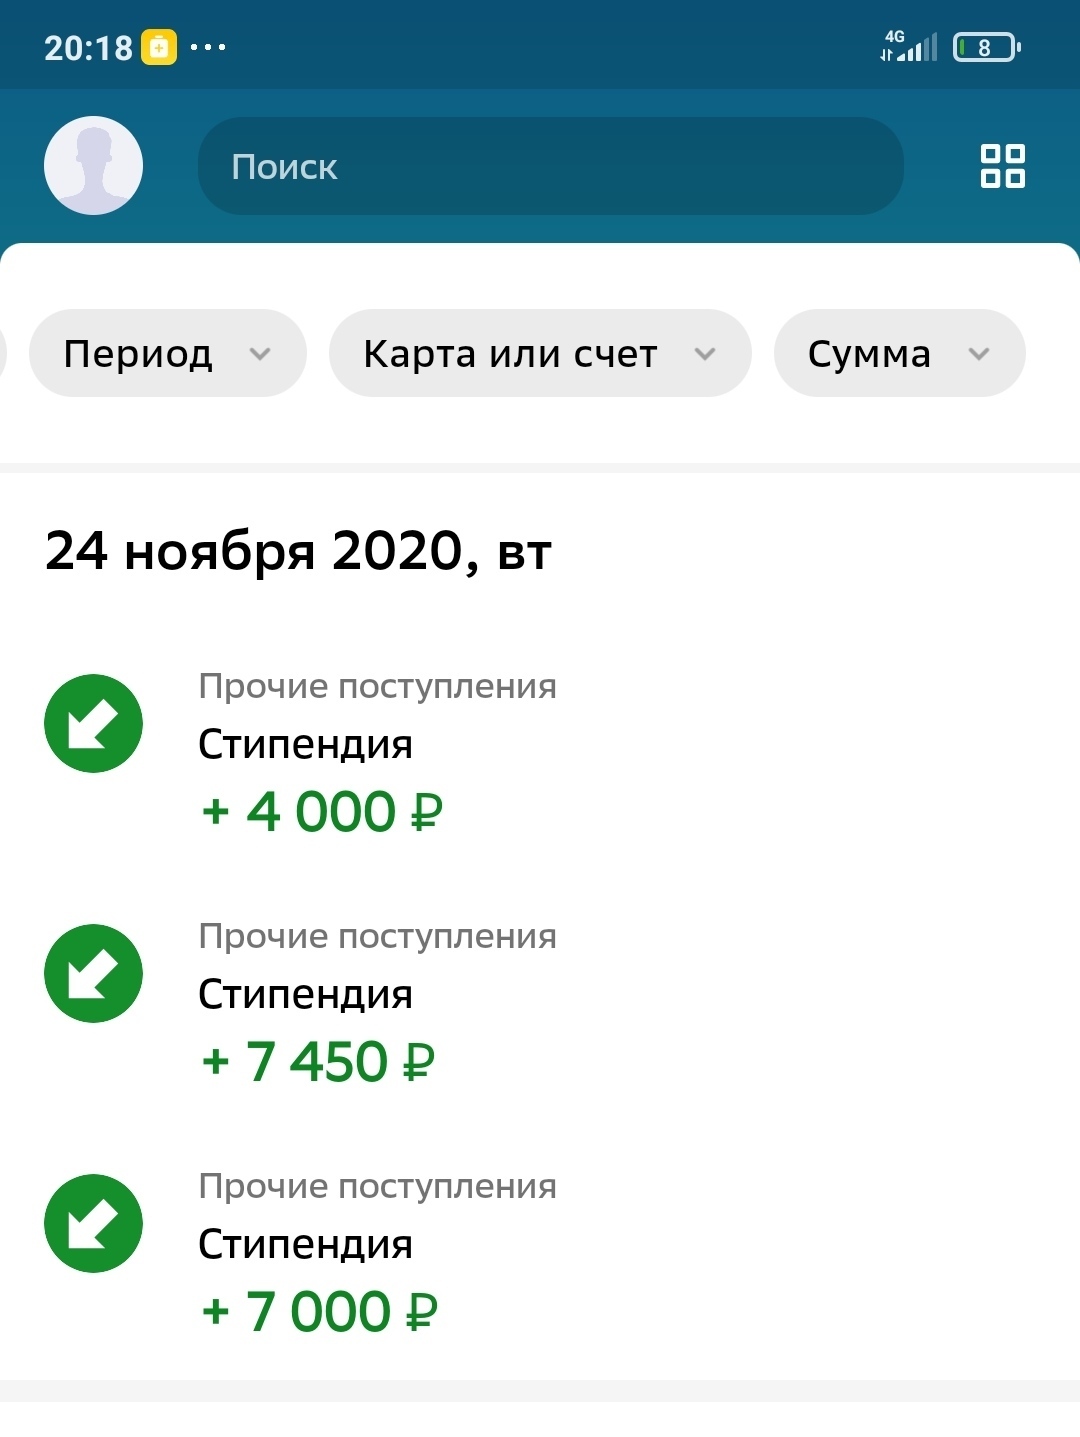Tap the + 7 450 ₽ amount
1080x1437 pixels.
tap(318, 1061)
